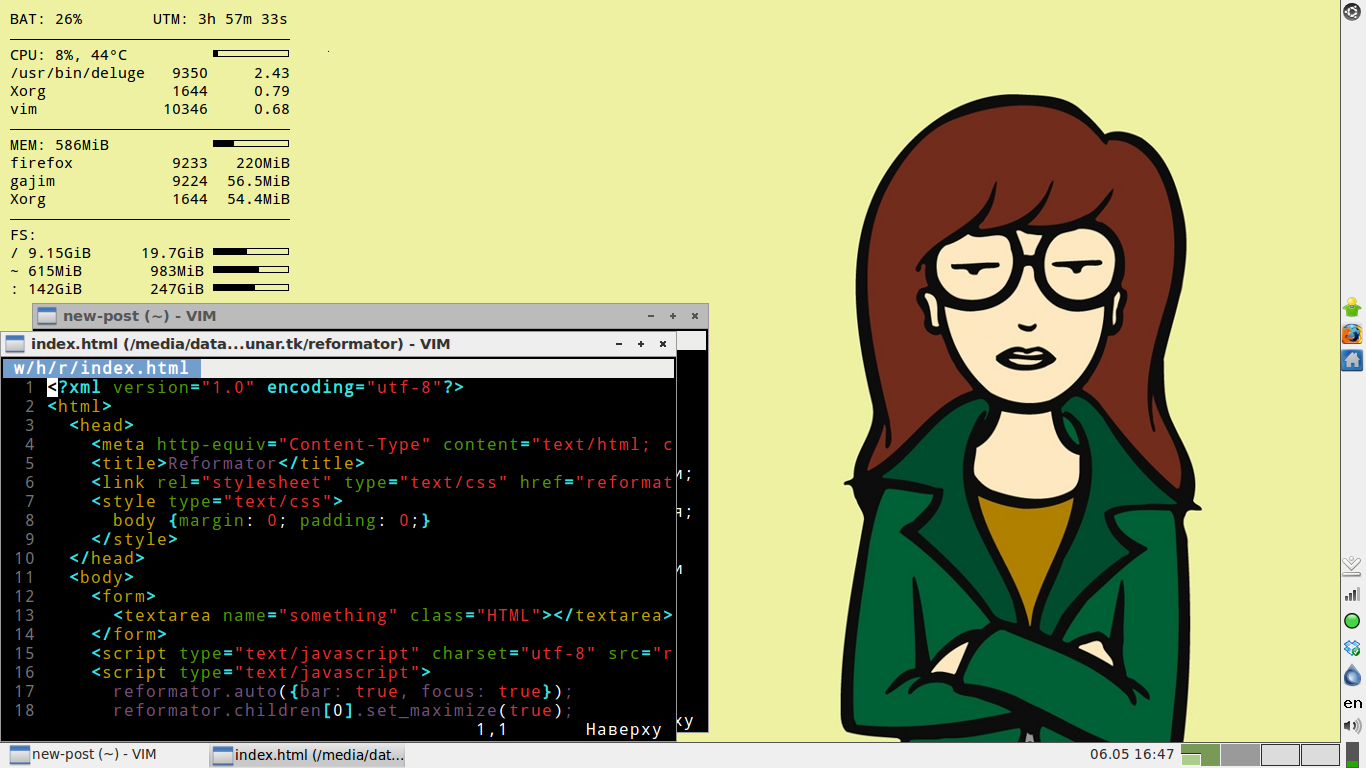This screenshot has width=1366, height=768.
Task: Open the network signal strength tray icon
Action: [1352, 594]
